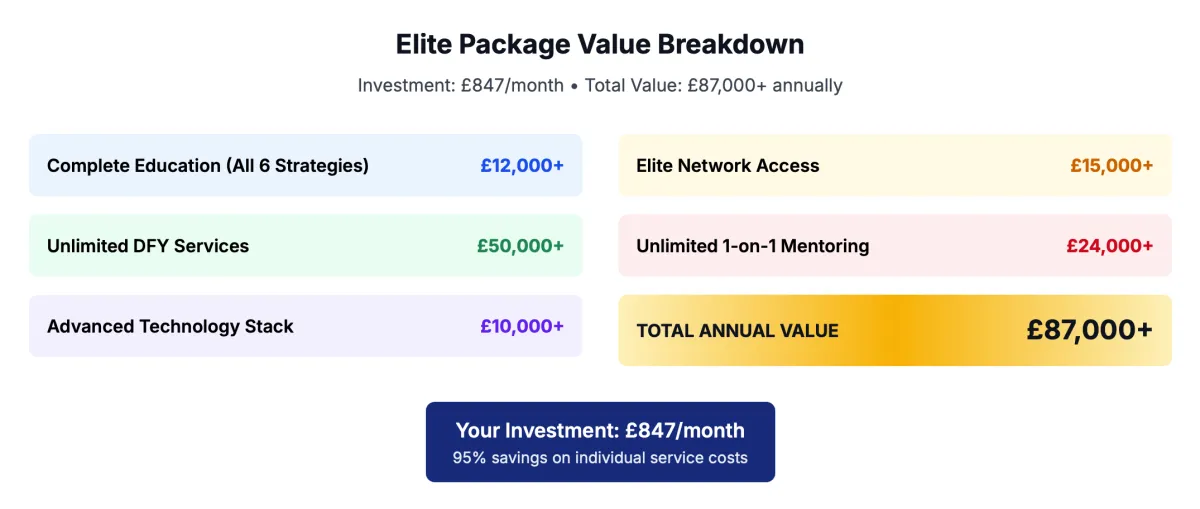Image resolution: width=1200 pixels, height=509 pixels.
Task: Open the Unlimited 1-on-1 Mentoring card
Action: 895,245
